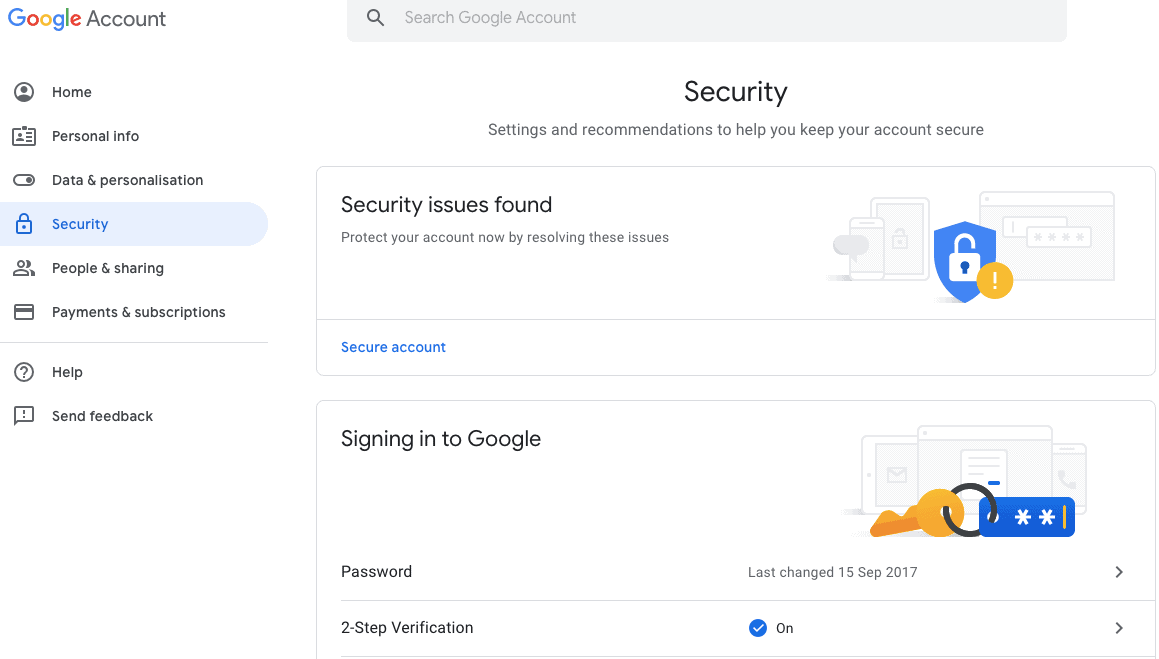The image size is (1159, 659).
Task: Expand the 2-Step Verification chevron
Action: (x=1119, y=628)
